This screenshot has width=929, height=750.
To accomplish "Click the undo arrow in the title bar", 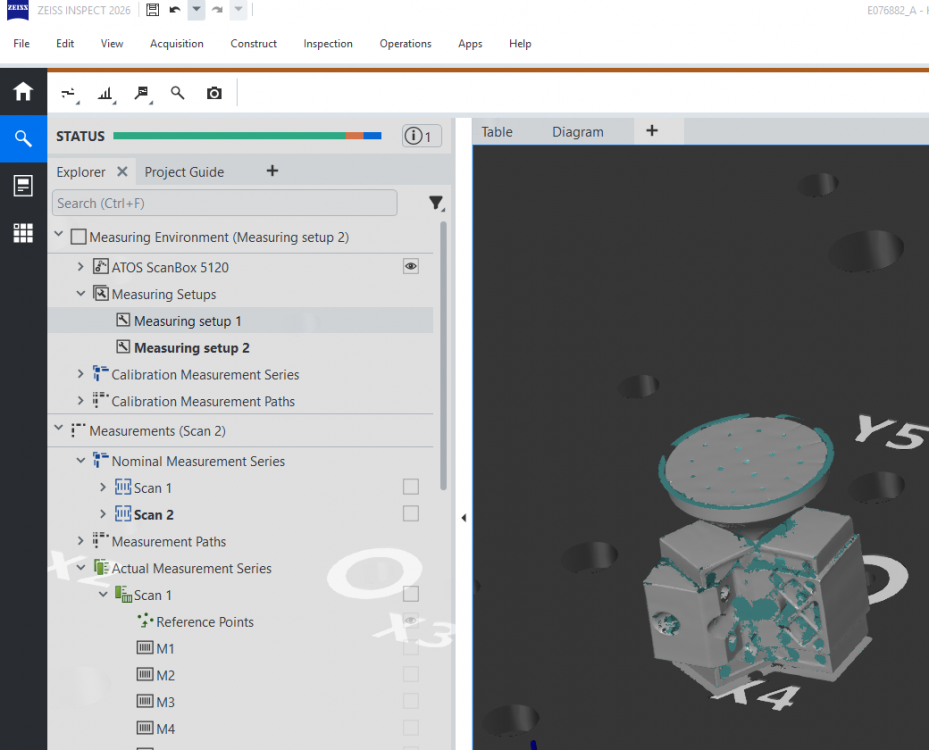I will tap(175, 9).
